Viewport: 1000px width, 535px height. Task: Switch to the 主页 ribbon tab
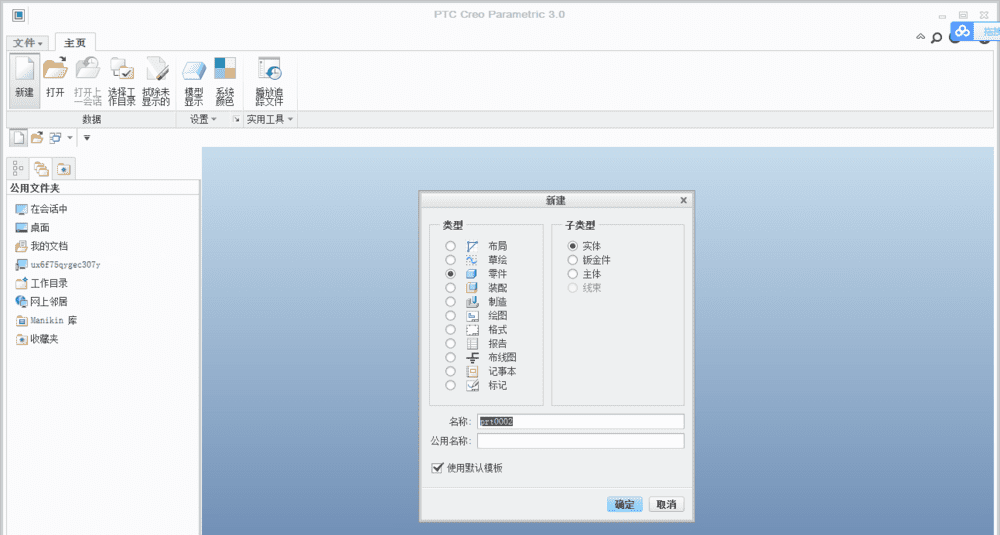75,43
